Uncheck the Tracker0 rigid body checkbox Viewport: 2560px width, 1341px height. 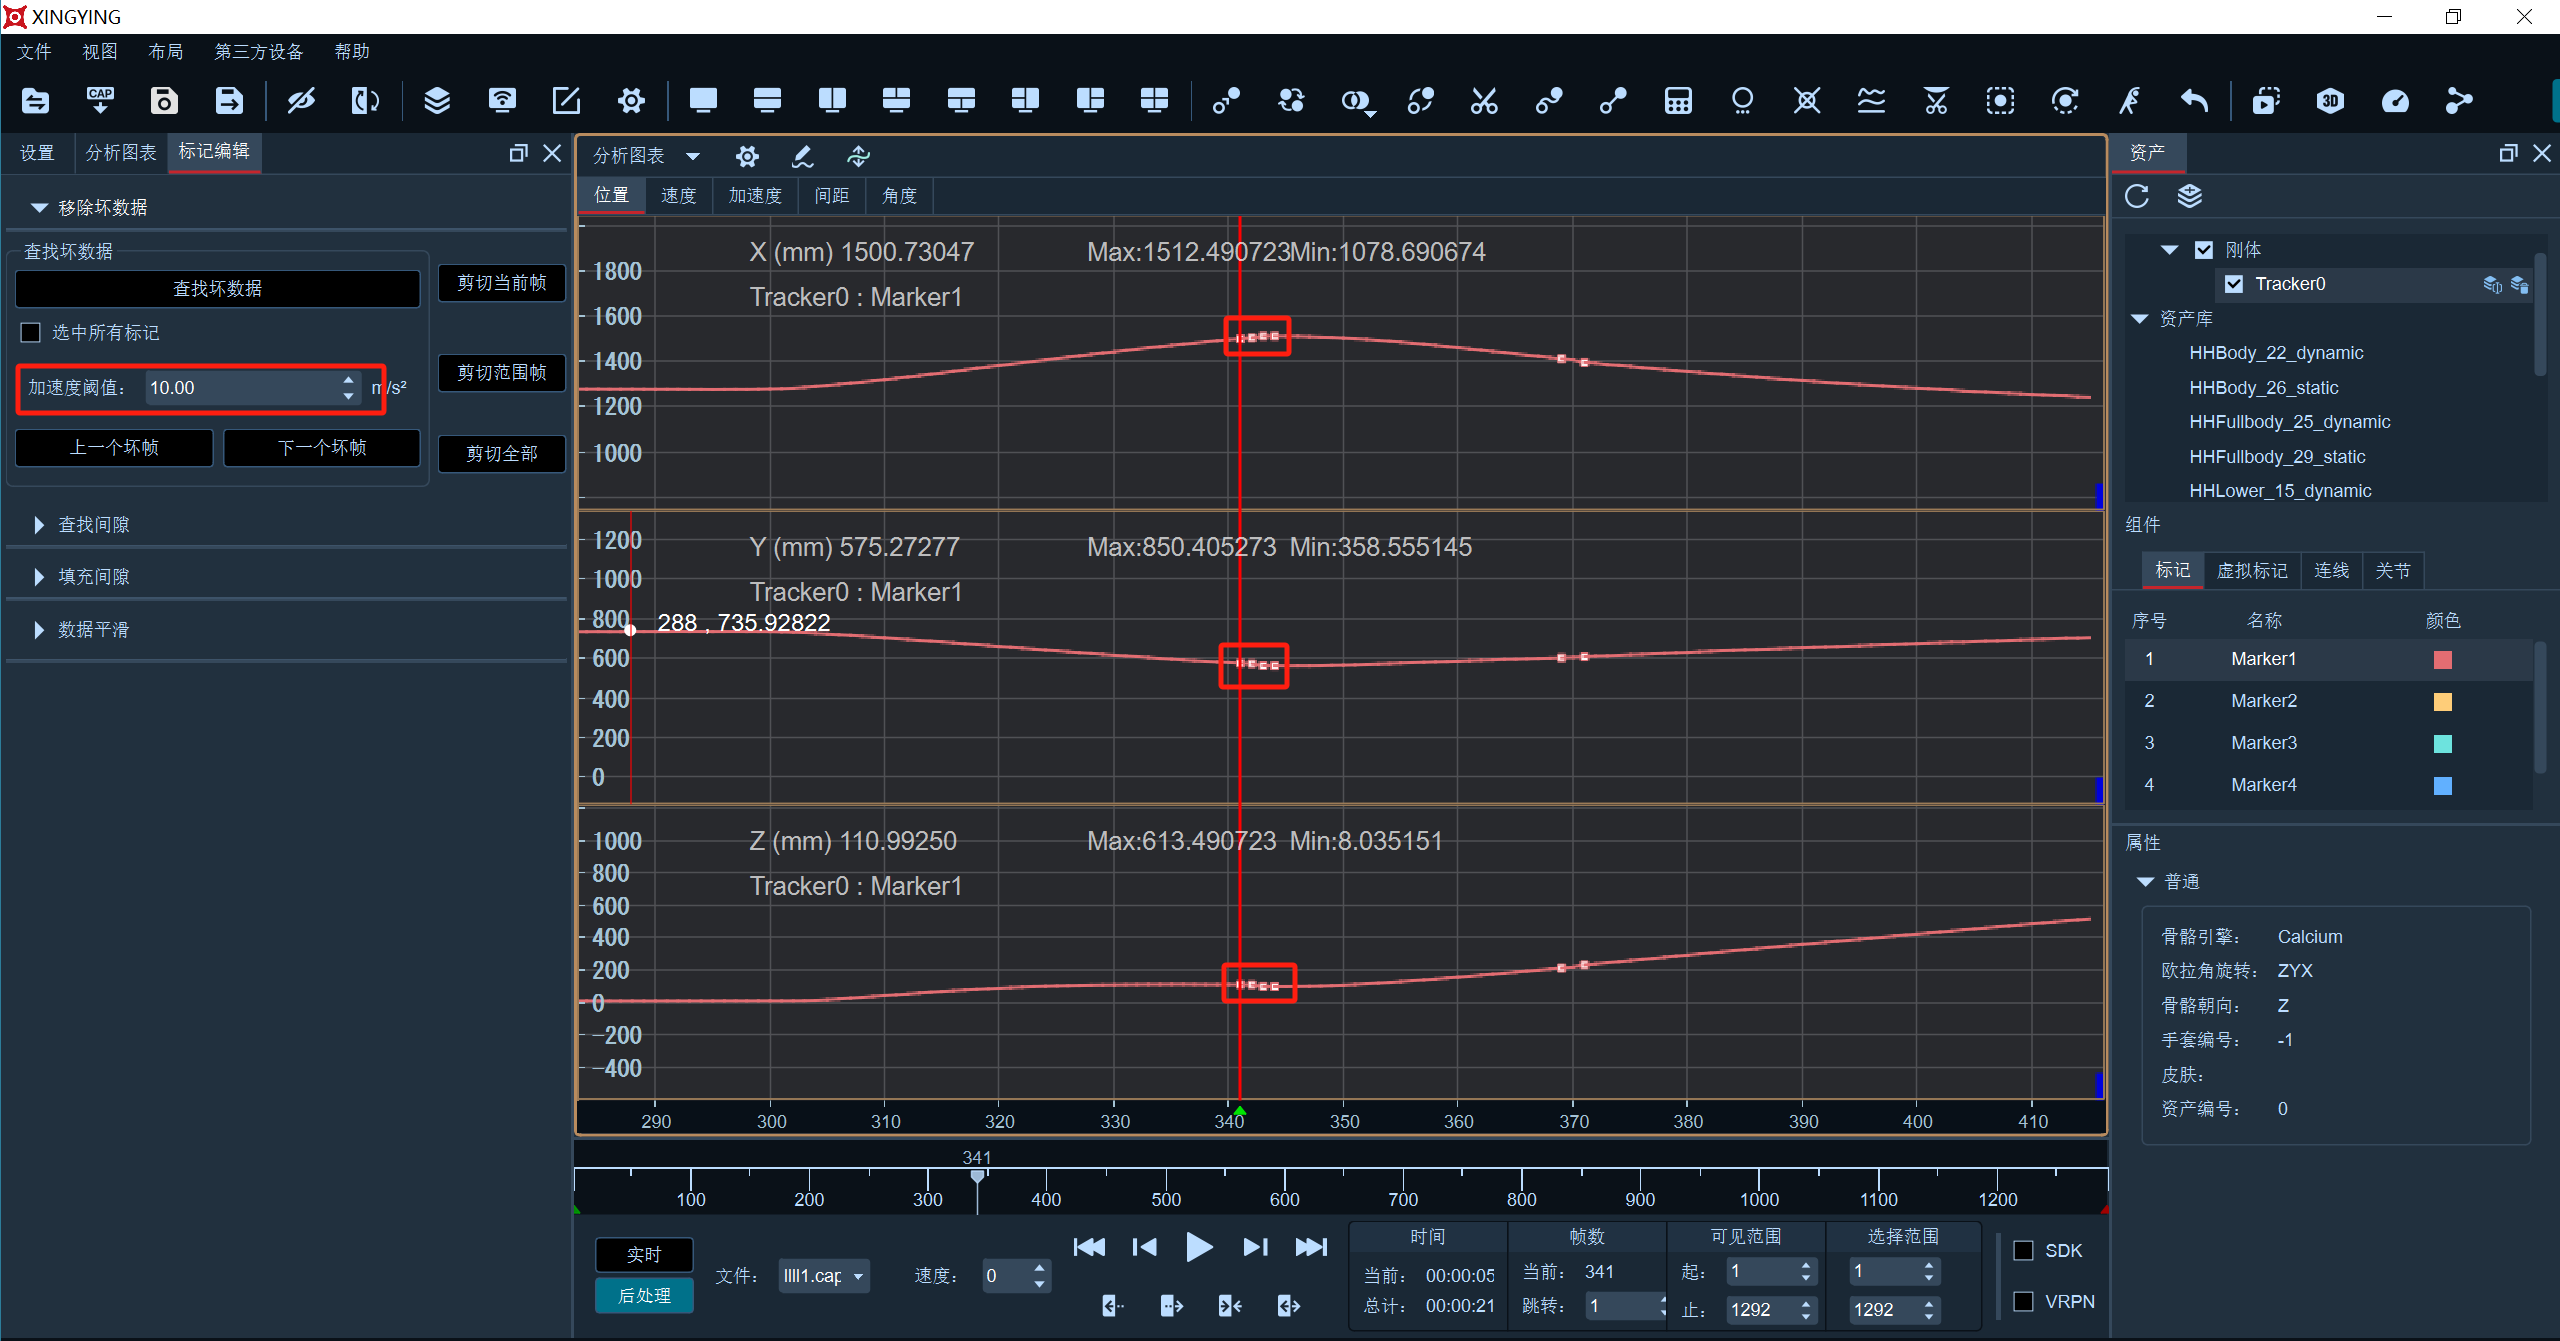[x=2233, y=284]
